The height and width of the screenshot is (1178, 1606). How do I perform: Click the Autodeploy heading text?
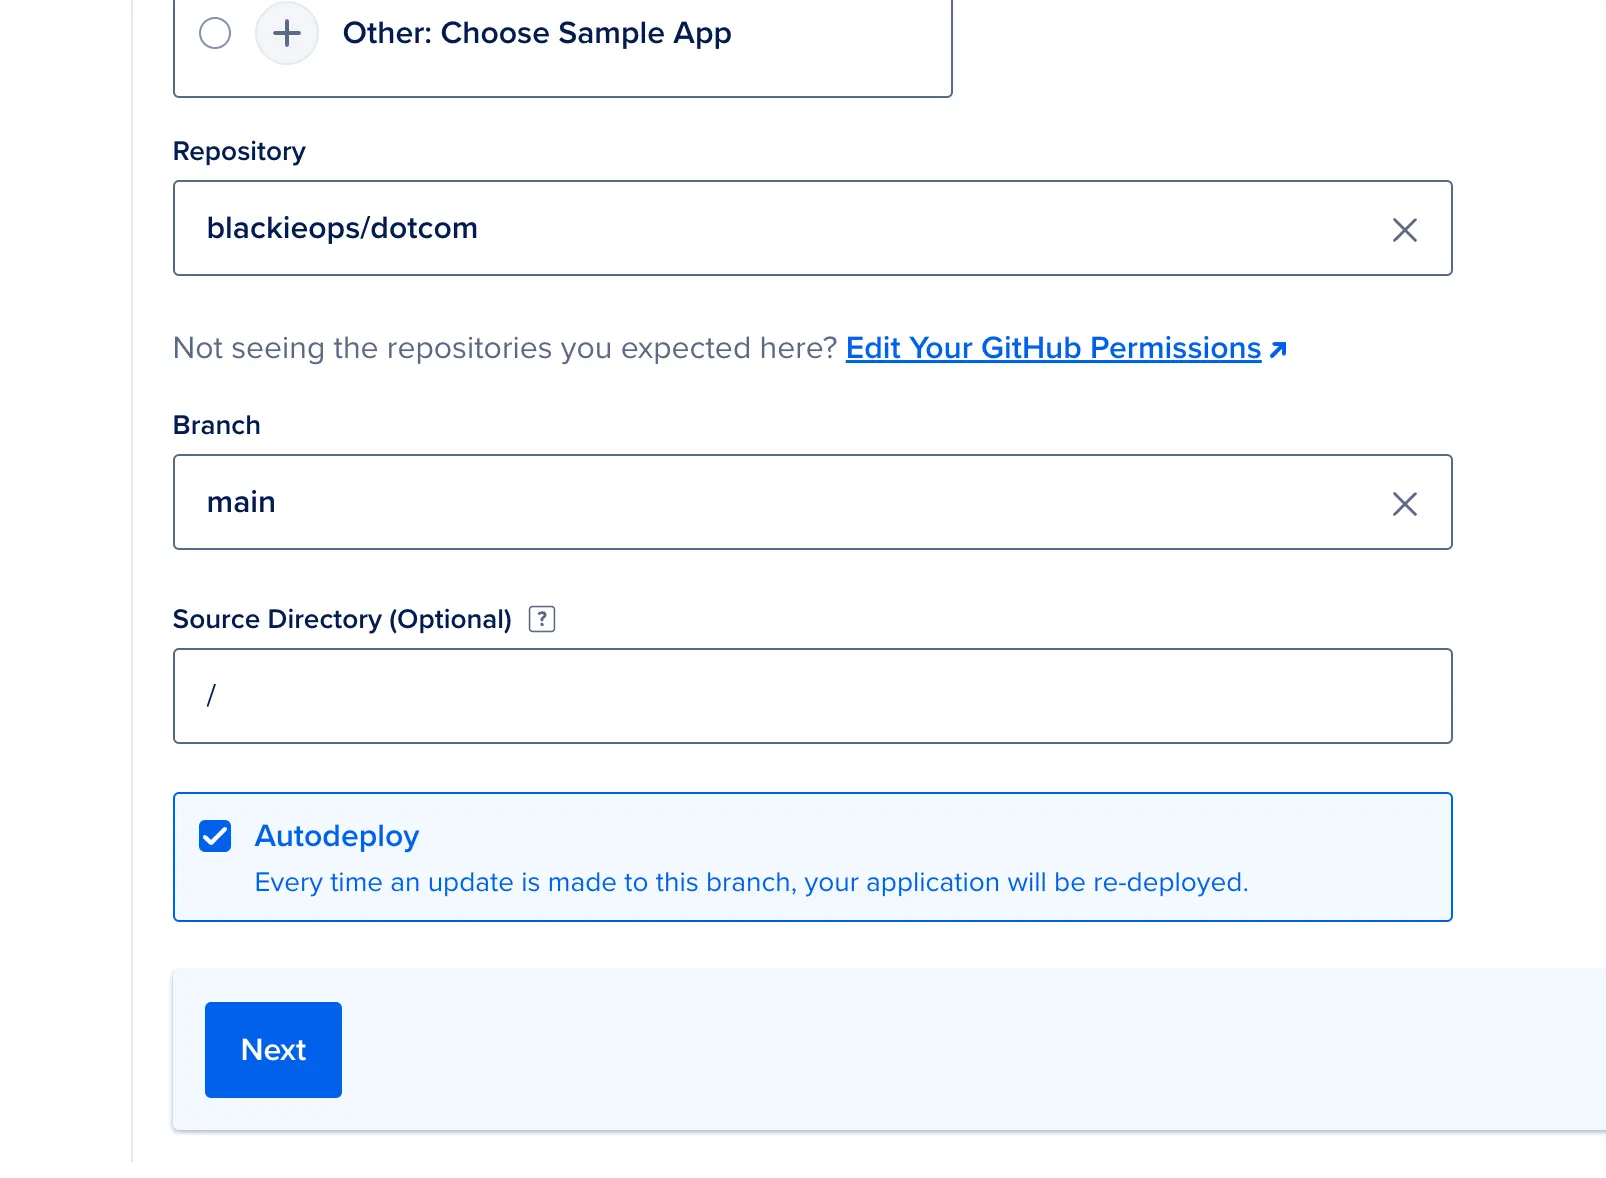337,836
